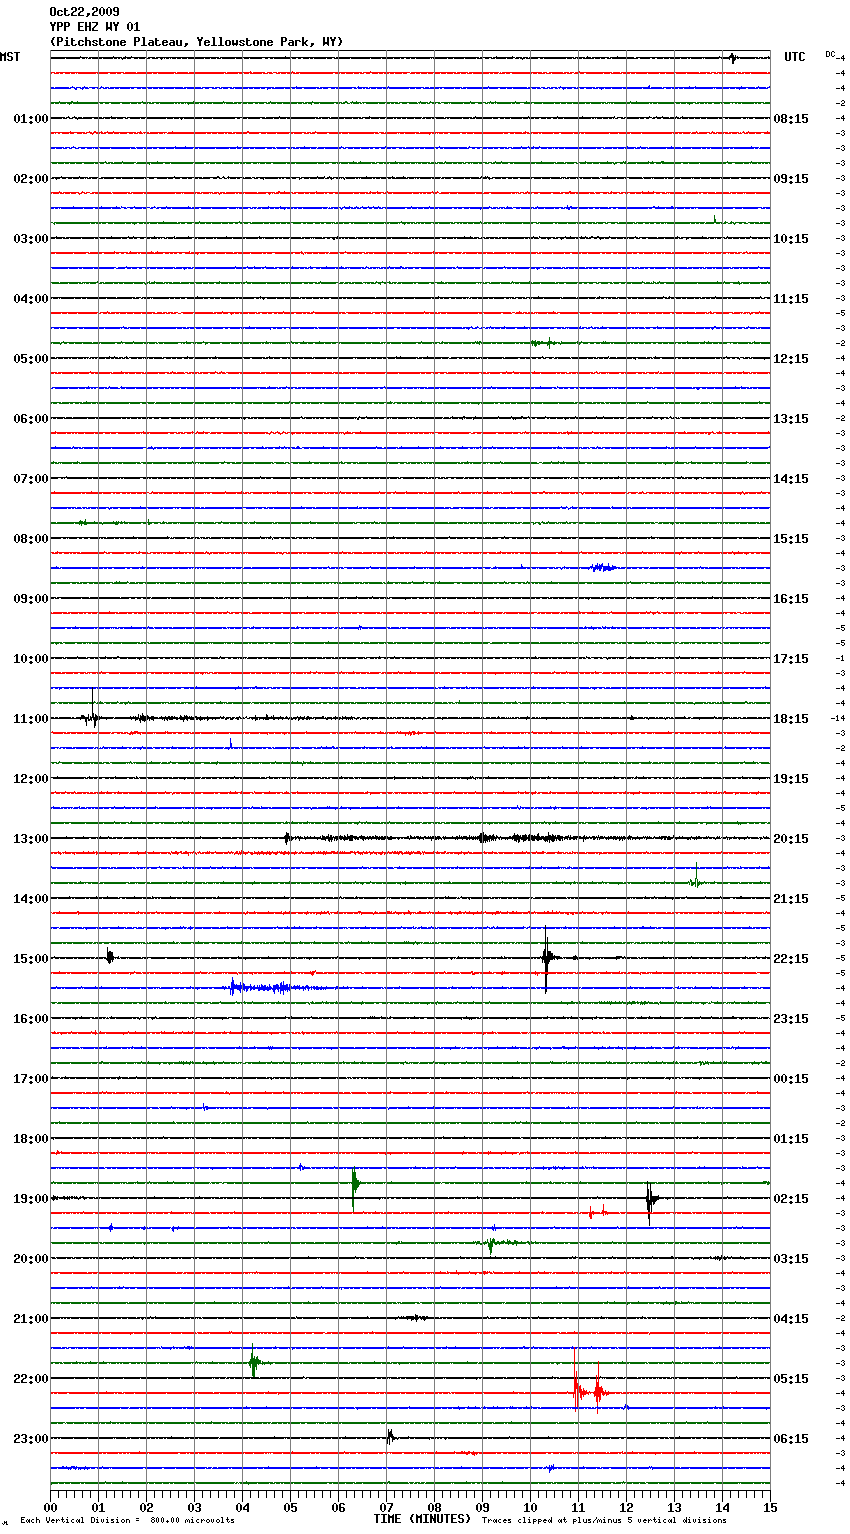The width and height of the screenshot is (850, 1534).
Task: Click the date label Oct22,2009
Action: pos(84,12)
